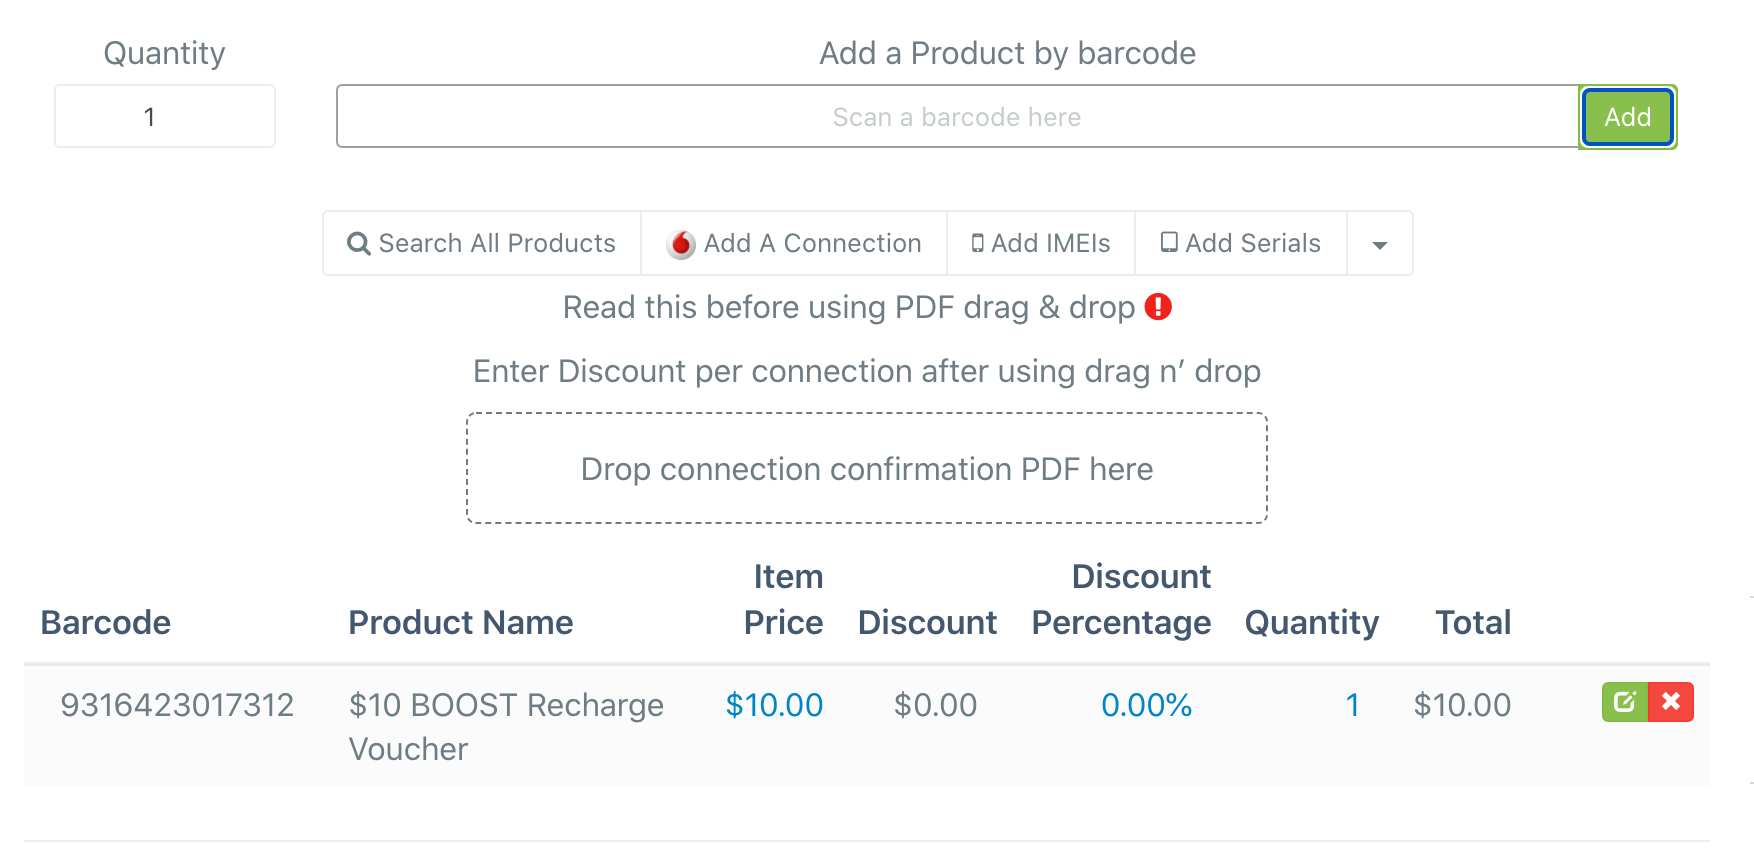Expand the dropdown caret after Add Serials

[x=1380, y=244]
